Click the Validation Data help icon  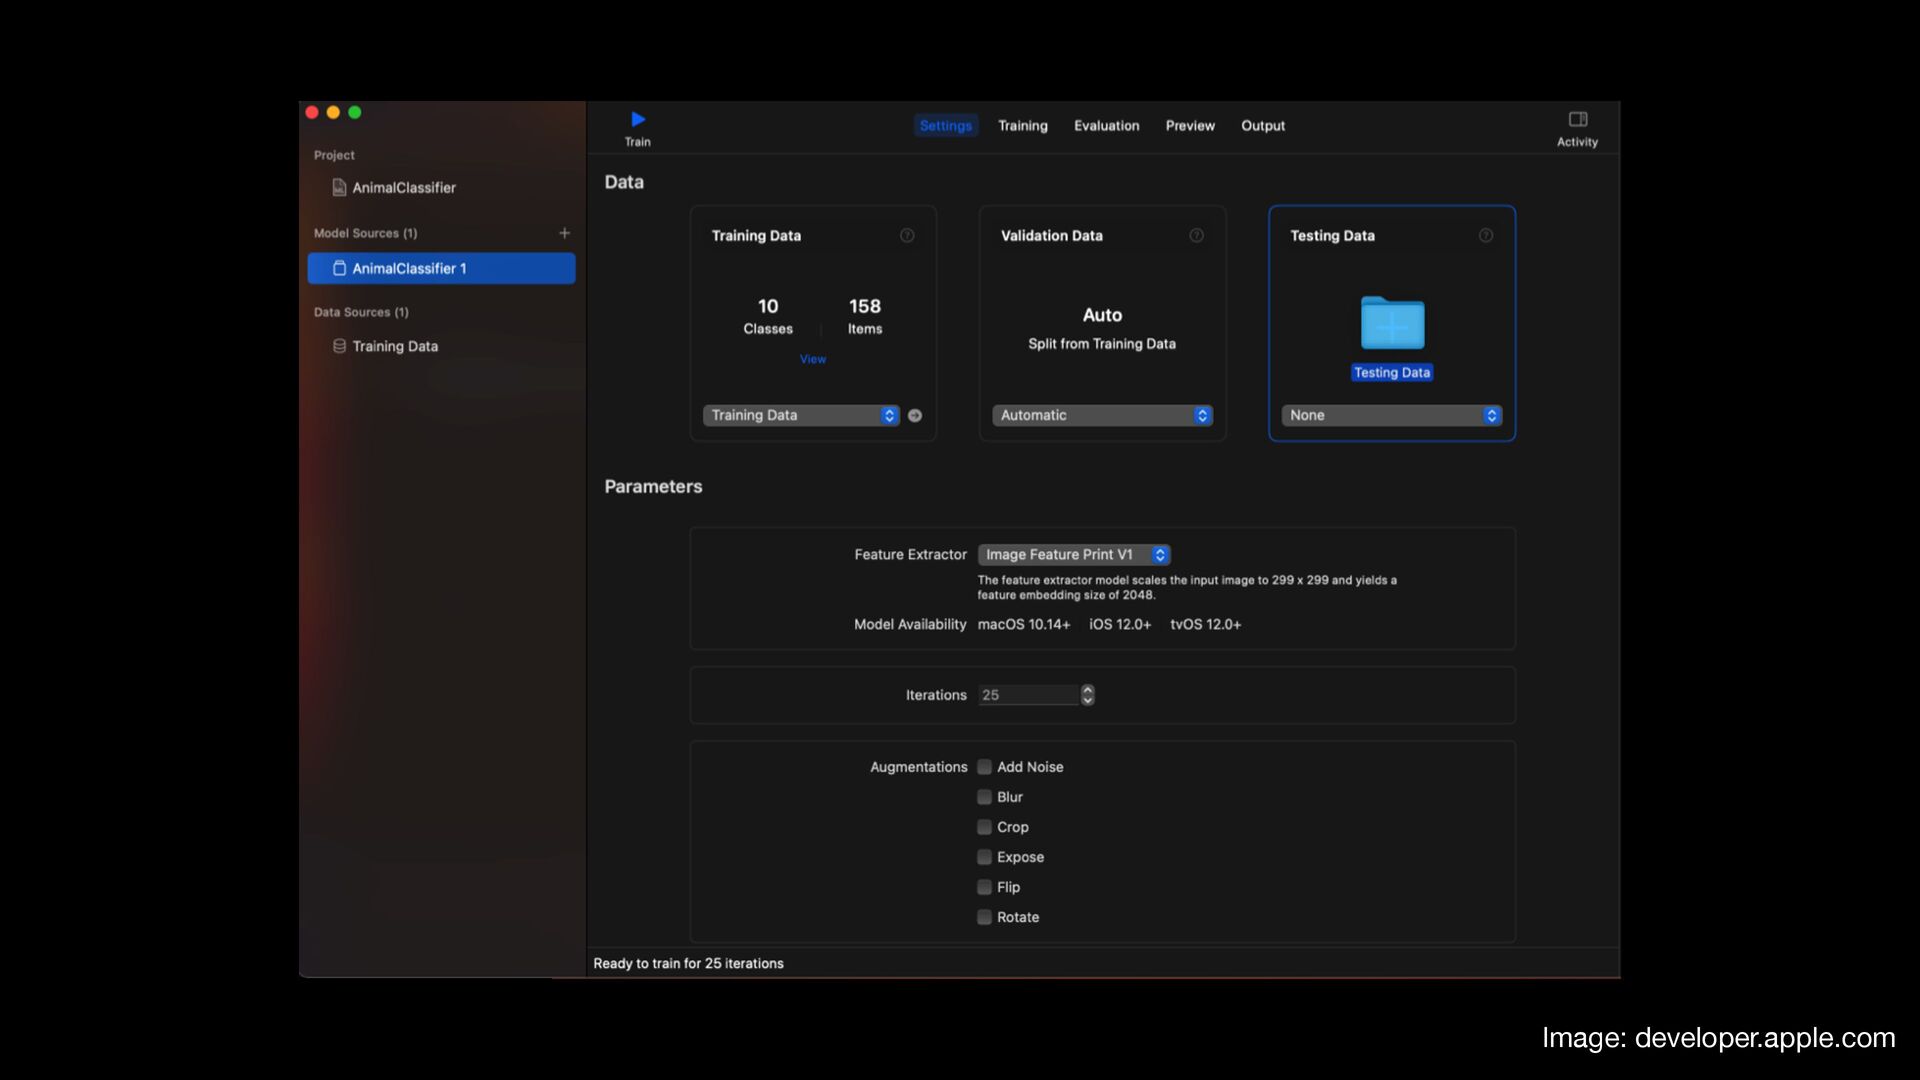pyautogui.click(x=1196, y=236)
